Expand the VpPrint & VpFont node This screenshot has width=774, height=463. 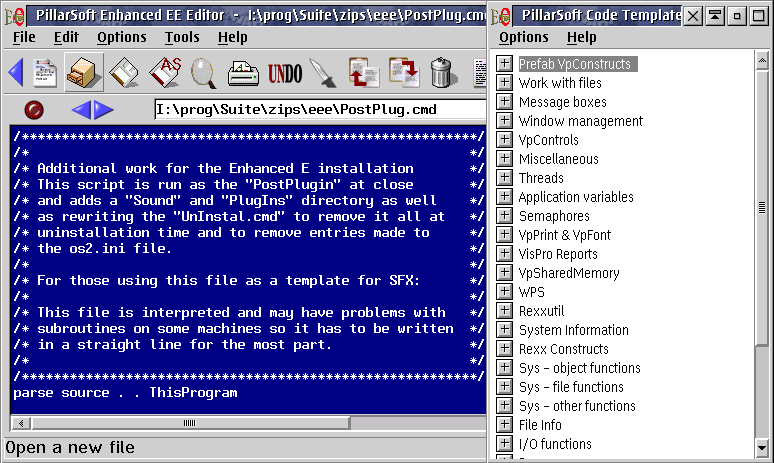[x=504, y=234]
